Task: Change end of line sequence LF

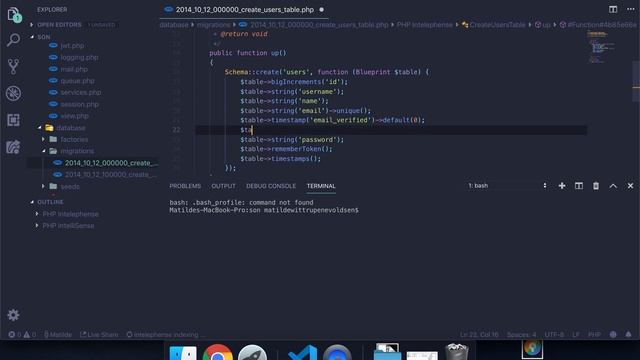Action: tap(576, 335)
